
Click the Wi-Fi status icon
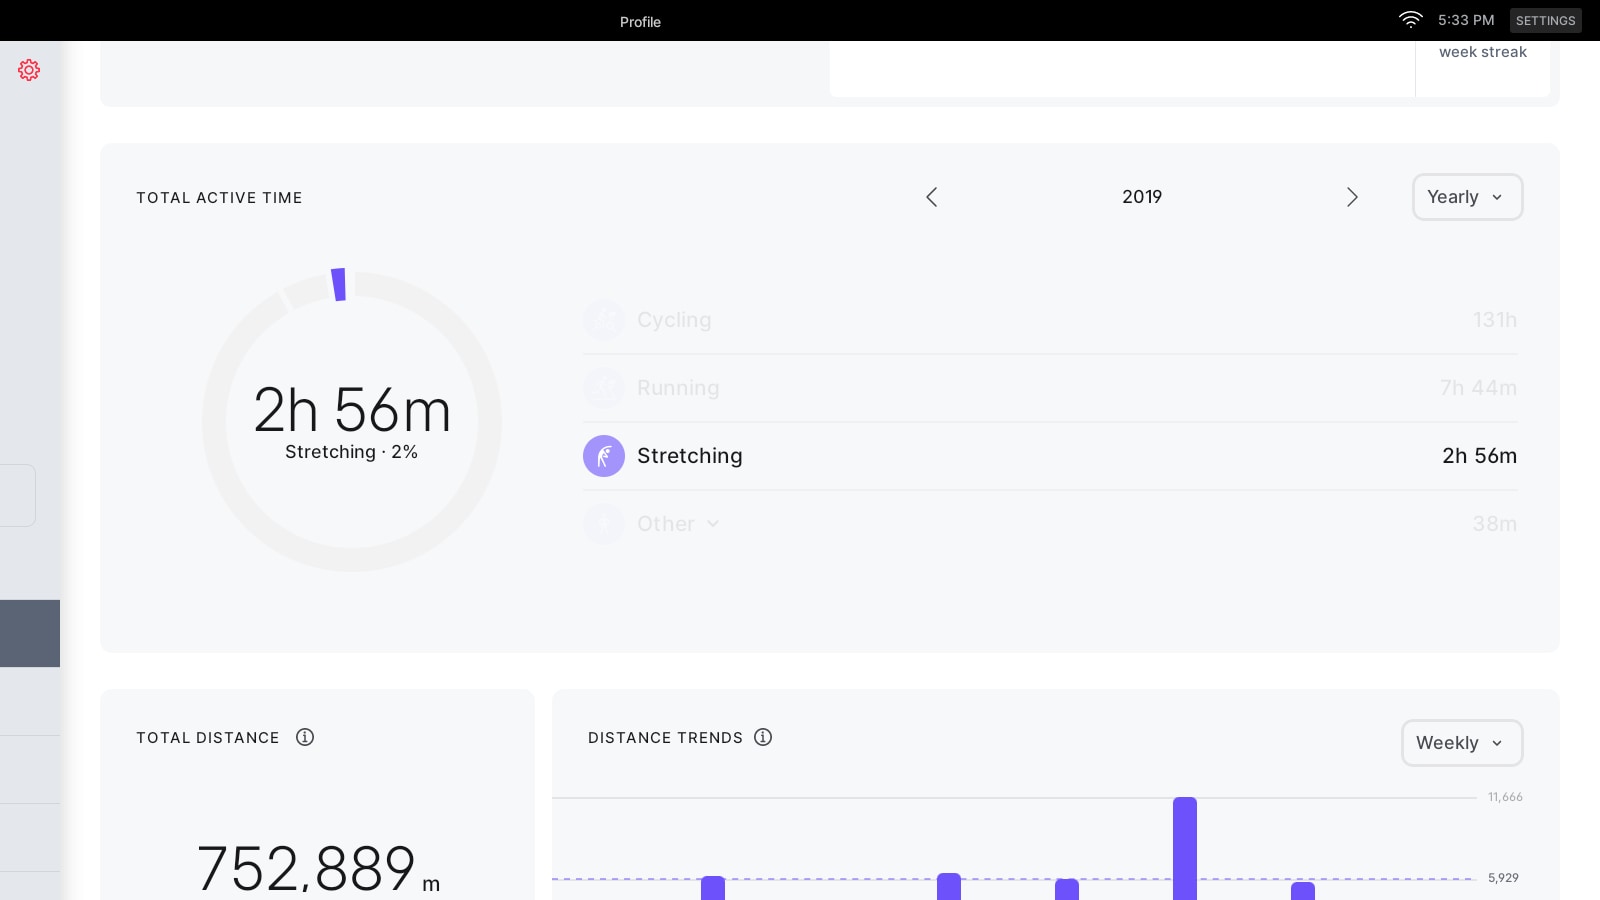(1410, 20)
